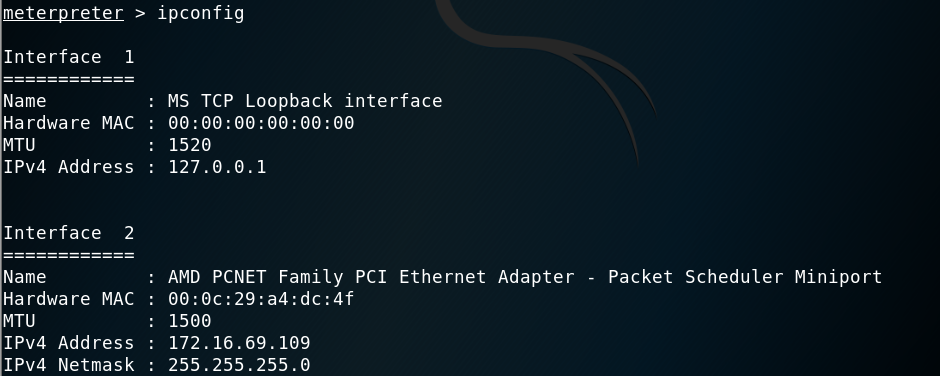Click the MTU value 1500

point(189,321)
